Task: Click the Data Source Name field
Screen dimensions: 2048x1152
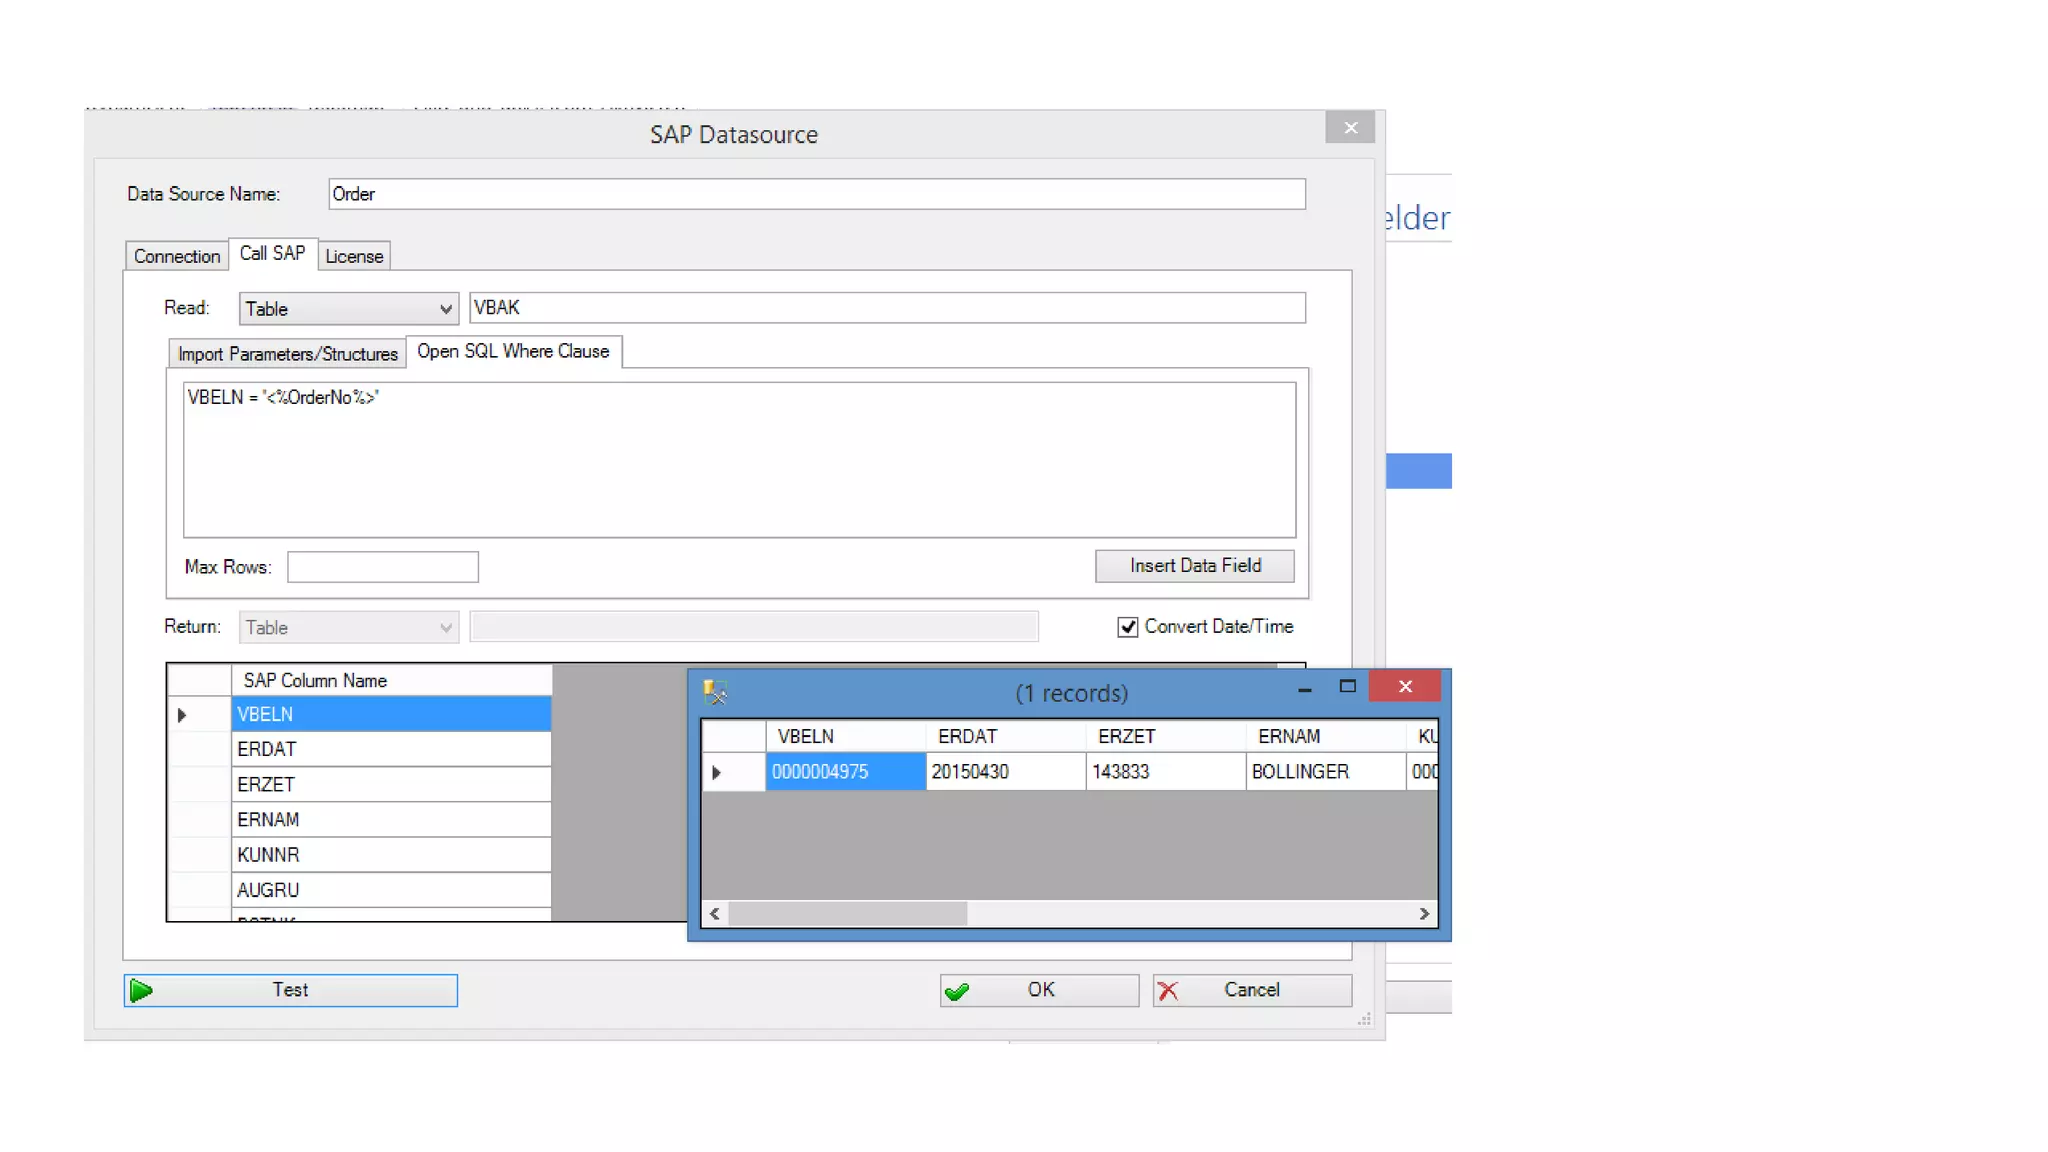Action: (816, 194)
